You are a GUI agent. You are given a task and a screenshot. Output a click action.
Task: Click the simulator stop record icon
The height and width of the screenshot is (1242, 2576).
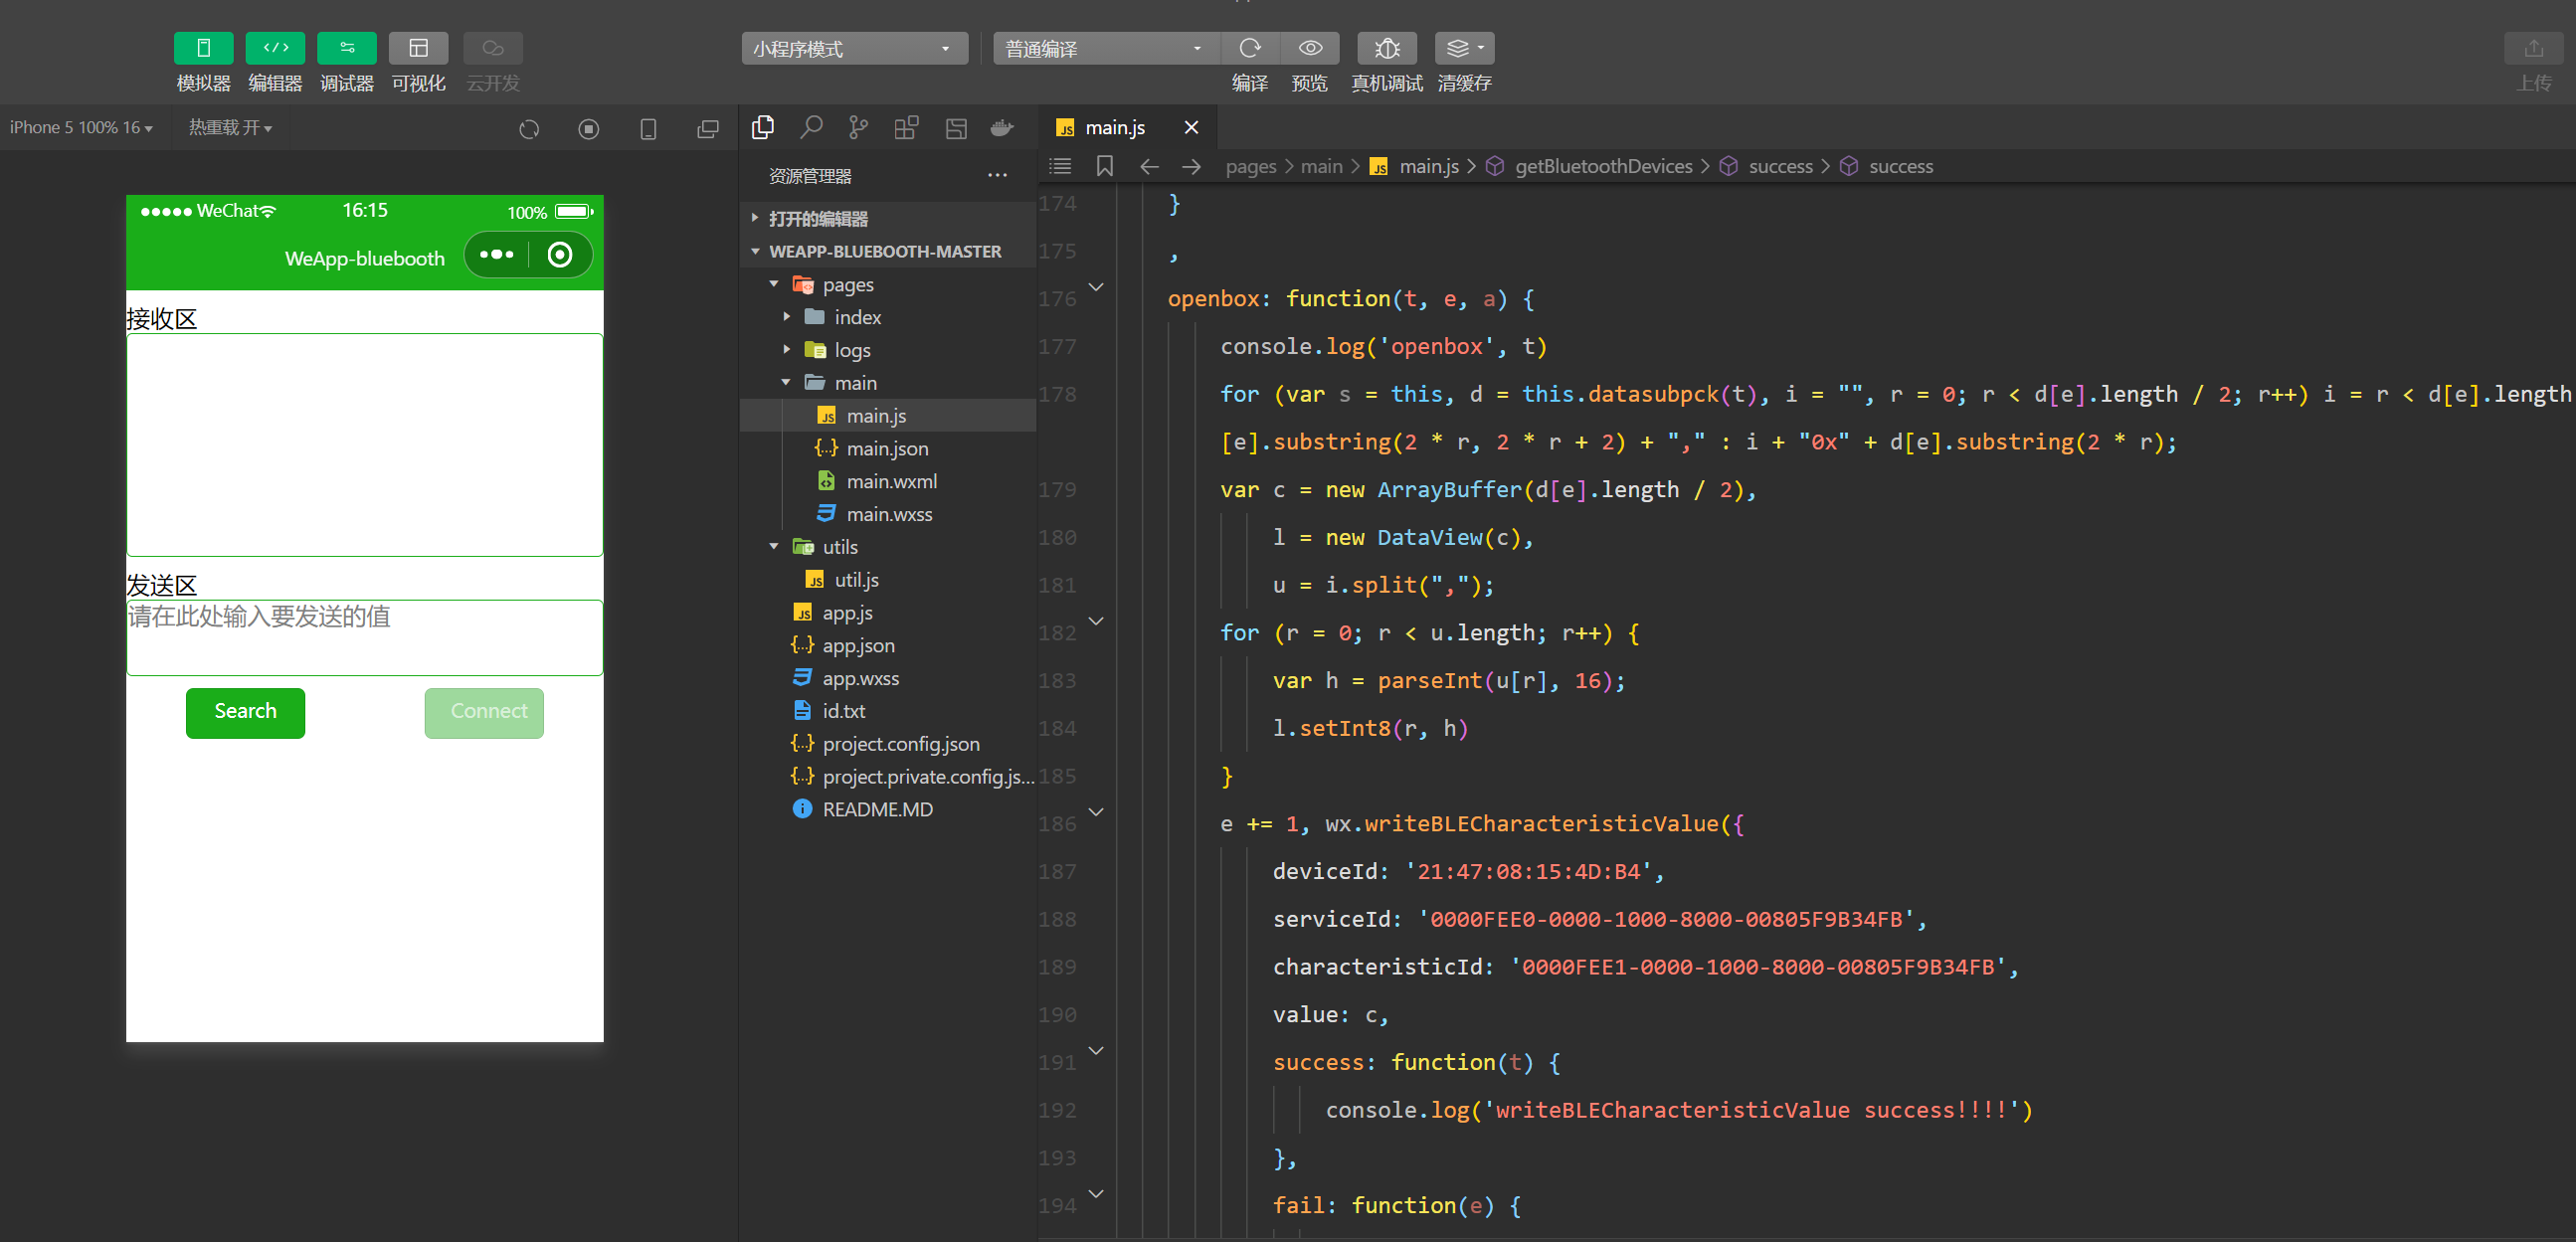[x=589, y=128]
